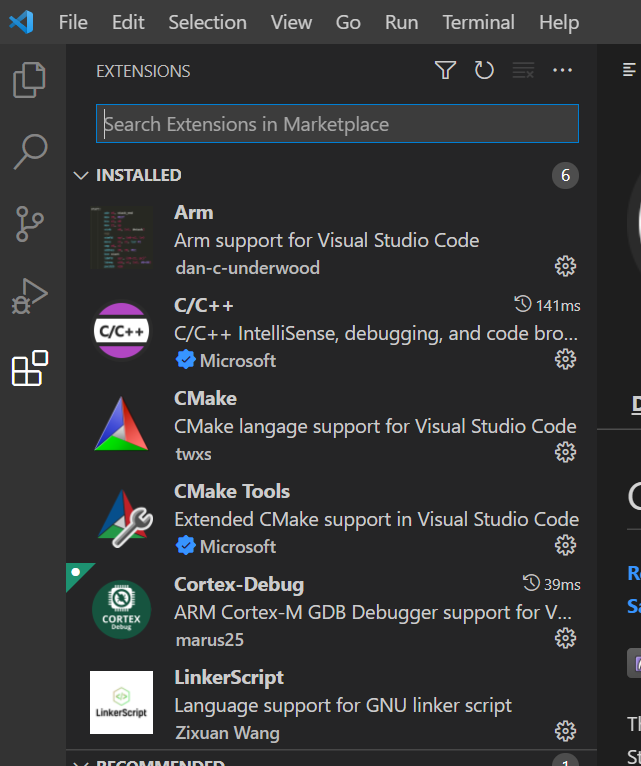Screen dimensions: 641x766
Task: Open the manage gear for Cortex-Debug
Action: coord(565,638)
